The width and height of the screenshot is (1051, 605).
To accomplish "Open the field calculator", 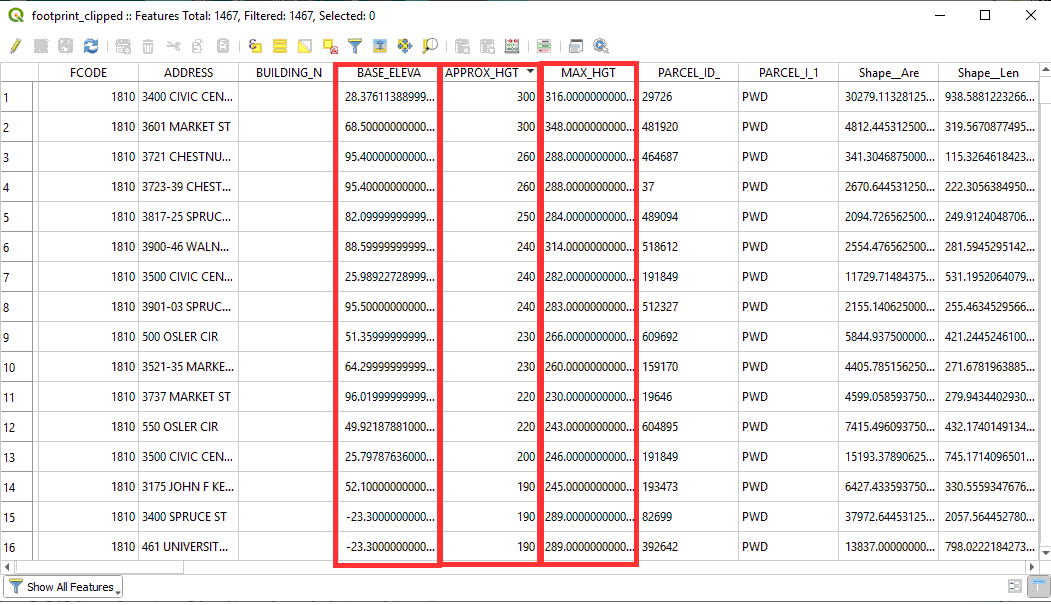I will pos(512,46).
